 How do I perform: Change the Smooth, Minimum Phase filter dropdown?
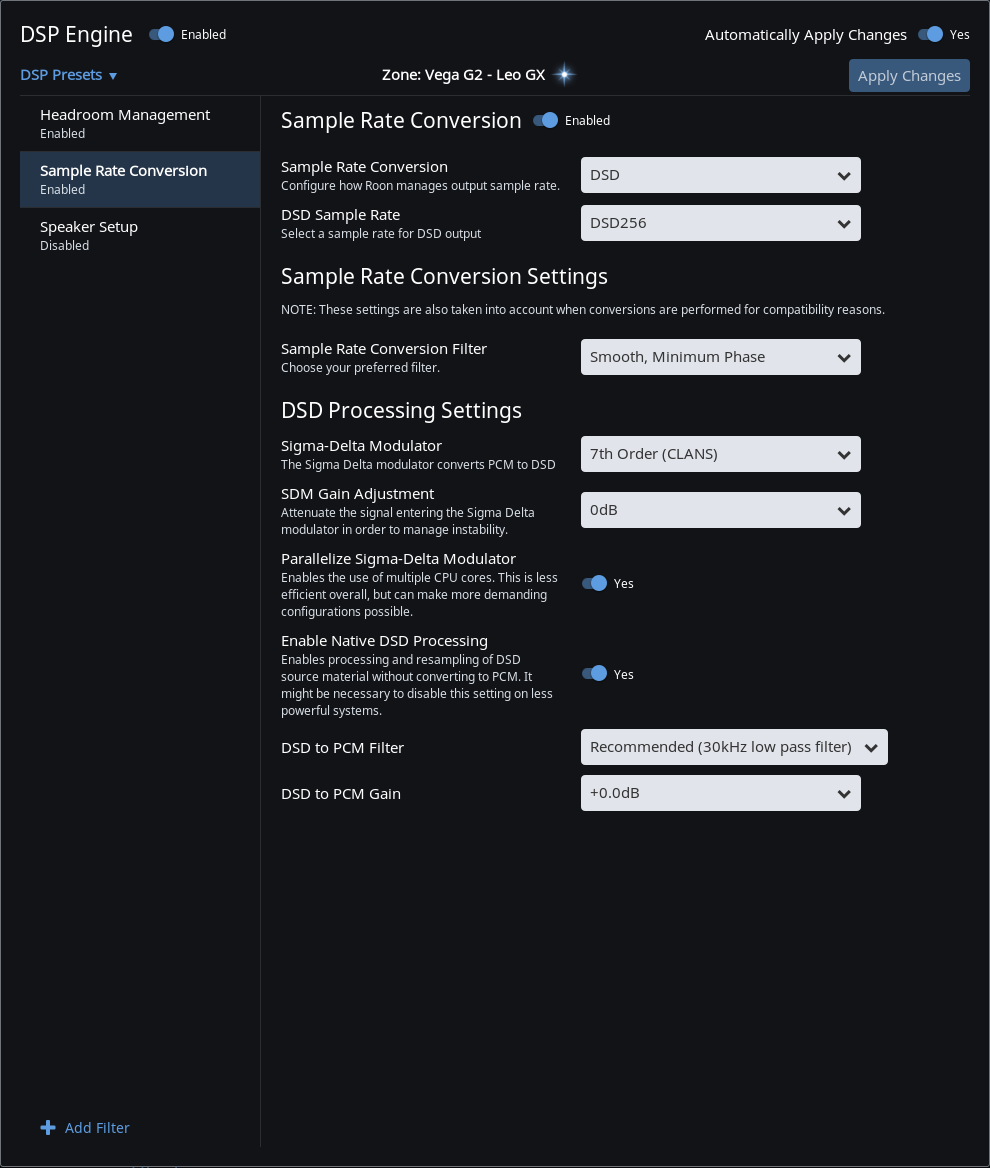click(x=720, y=357)
